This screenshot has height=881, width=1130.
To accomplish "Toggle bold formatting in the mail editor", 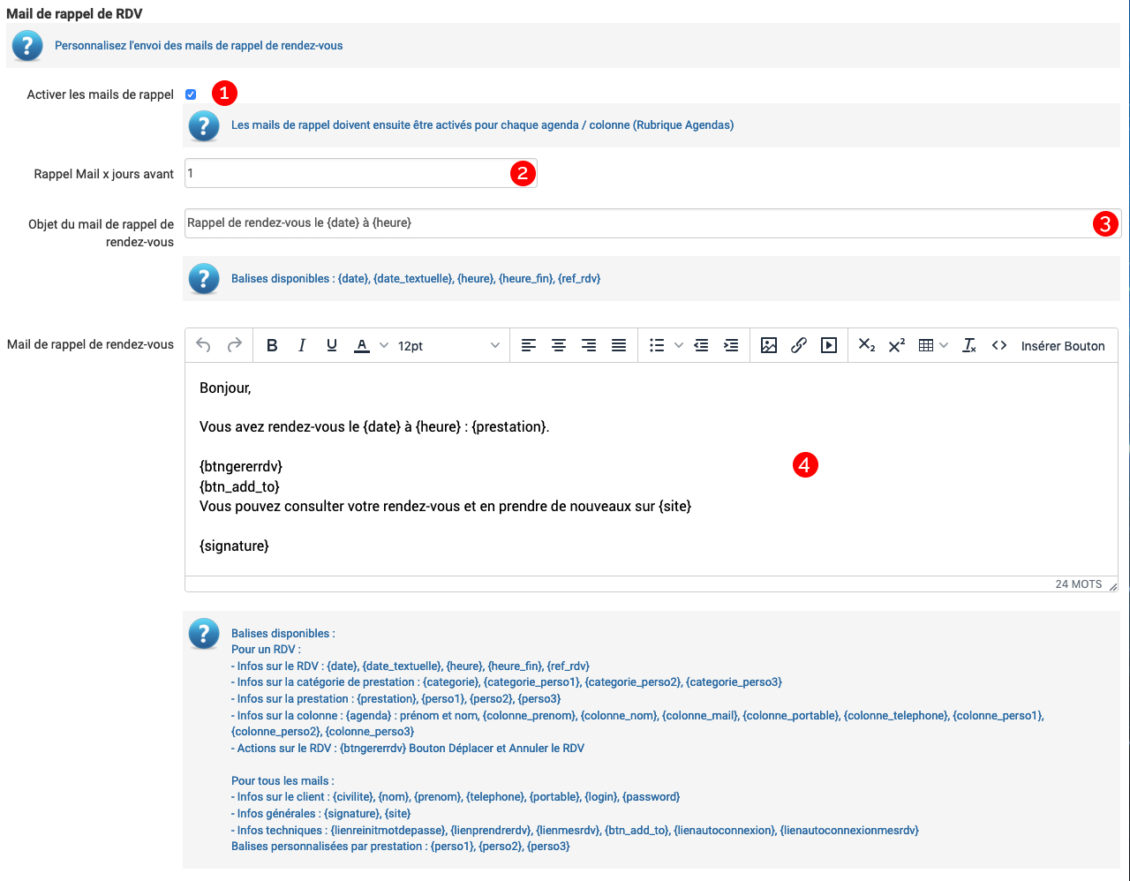I will 271,345.
